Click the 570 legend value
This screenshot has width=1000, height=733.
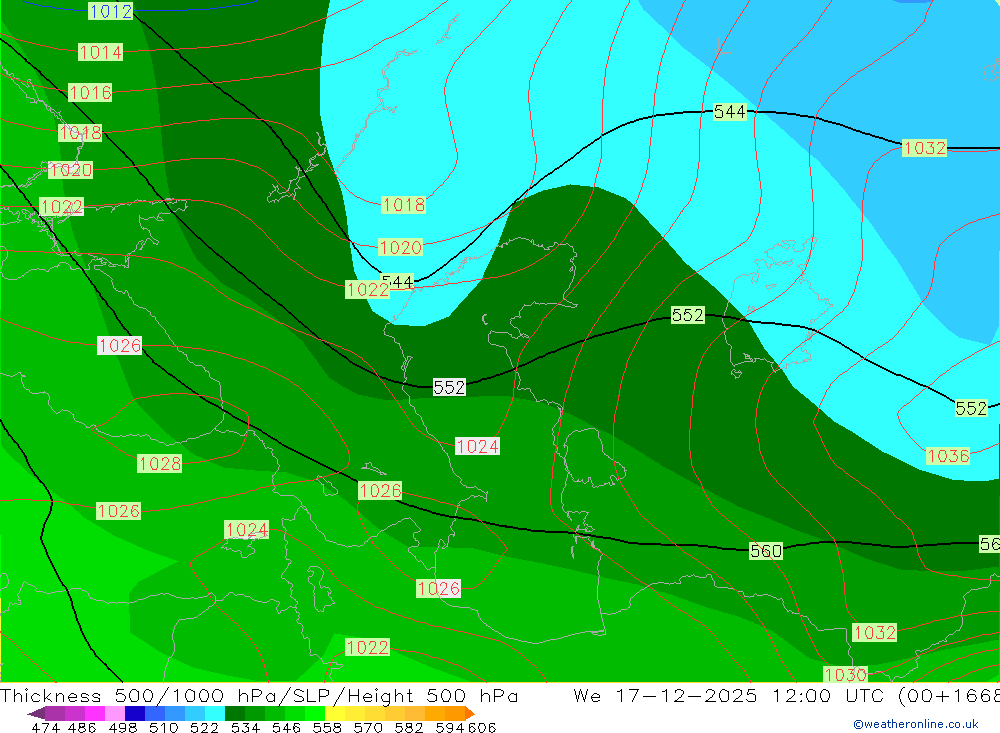click(367, 727)
